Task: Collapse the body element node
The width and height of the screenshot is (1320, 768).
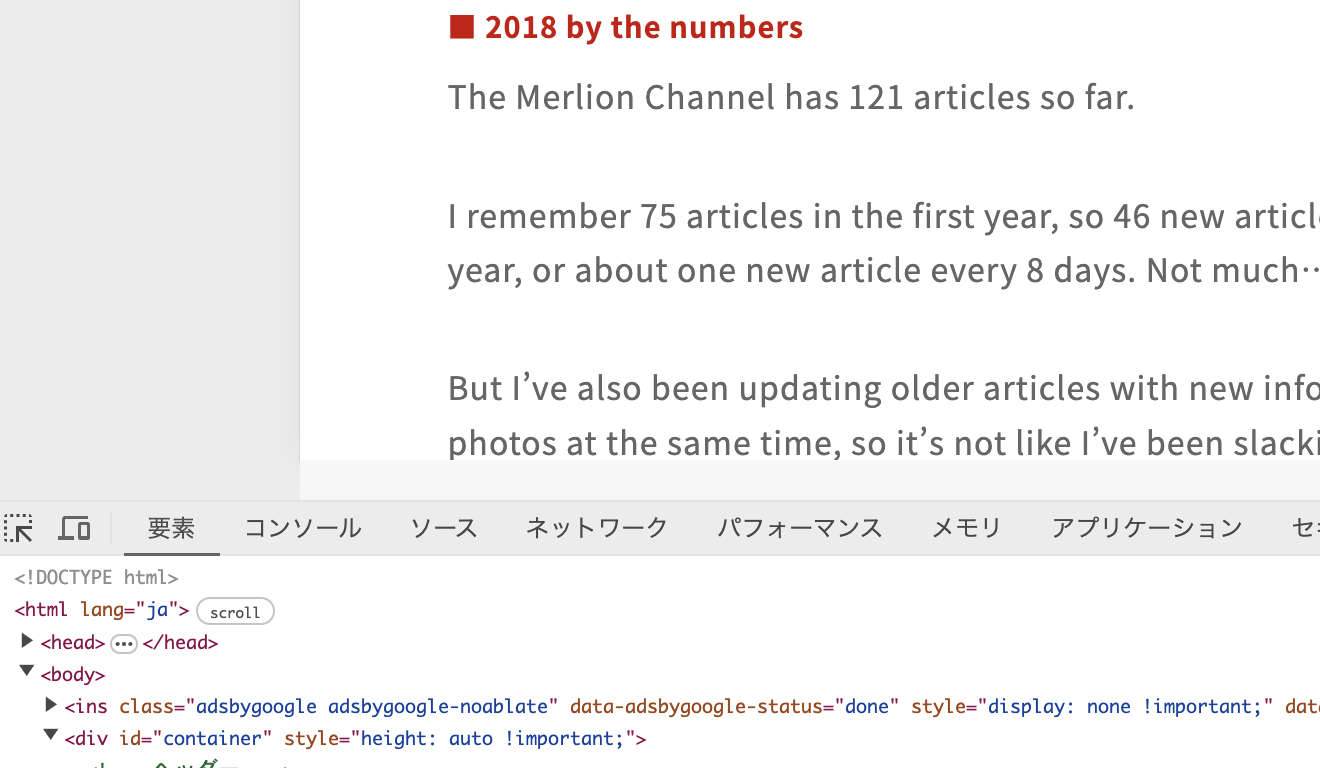Action: pyautogui.click(x=27, y=672)
